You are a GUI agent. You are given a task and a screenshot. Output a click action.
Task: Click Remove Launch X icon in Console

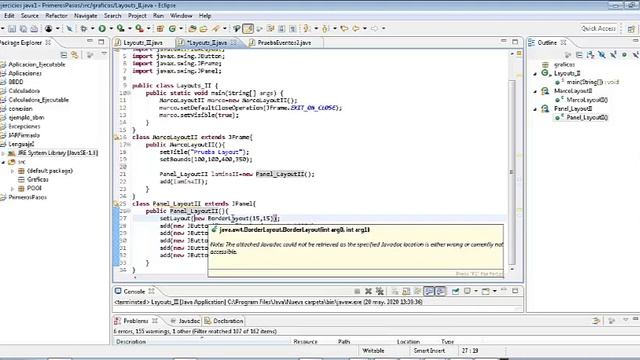368,291
